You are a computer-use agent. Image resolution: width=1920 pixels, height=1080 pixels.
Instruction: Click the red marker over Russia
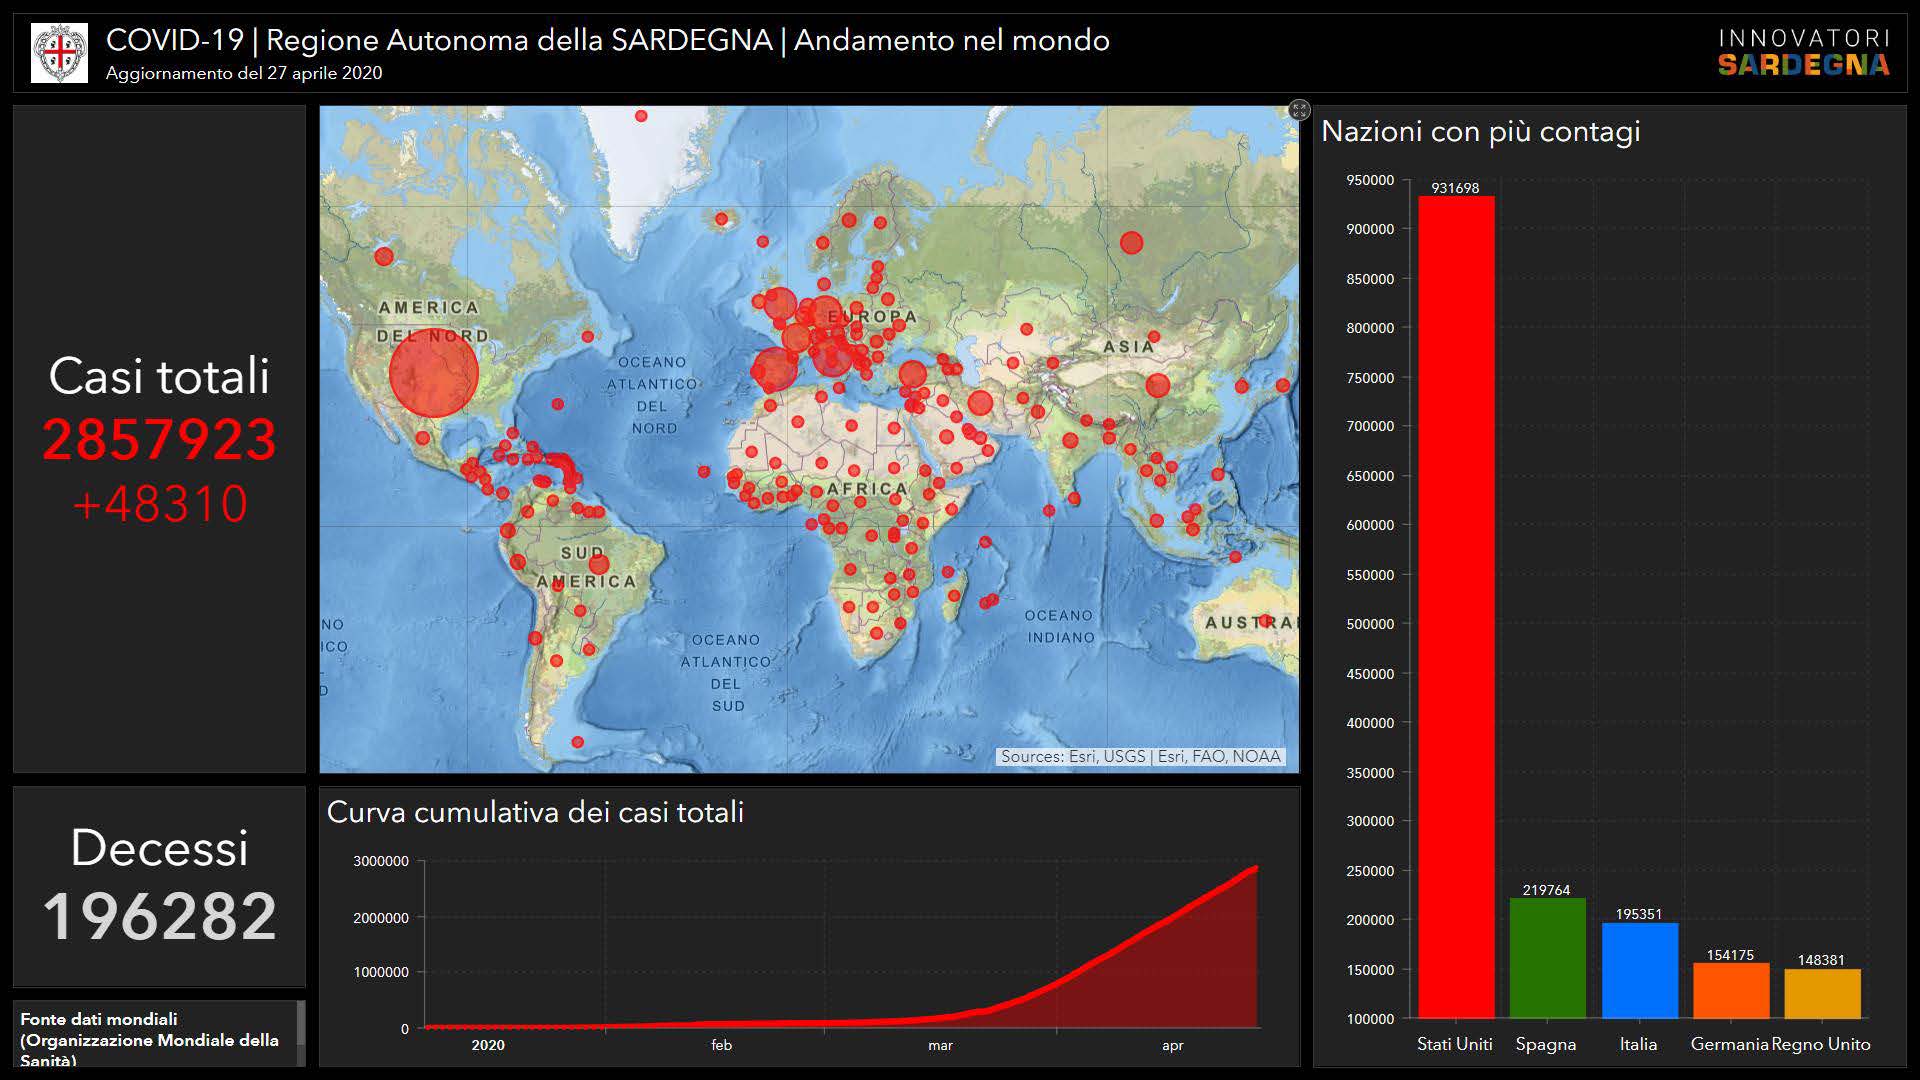point(1131,243)
